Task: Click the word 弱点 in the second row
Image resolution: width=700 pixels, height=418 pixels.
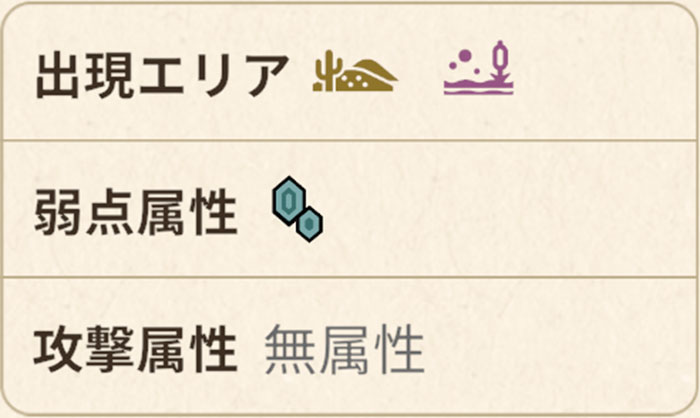Action: [86, 213]
